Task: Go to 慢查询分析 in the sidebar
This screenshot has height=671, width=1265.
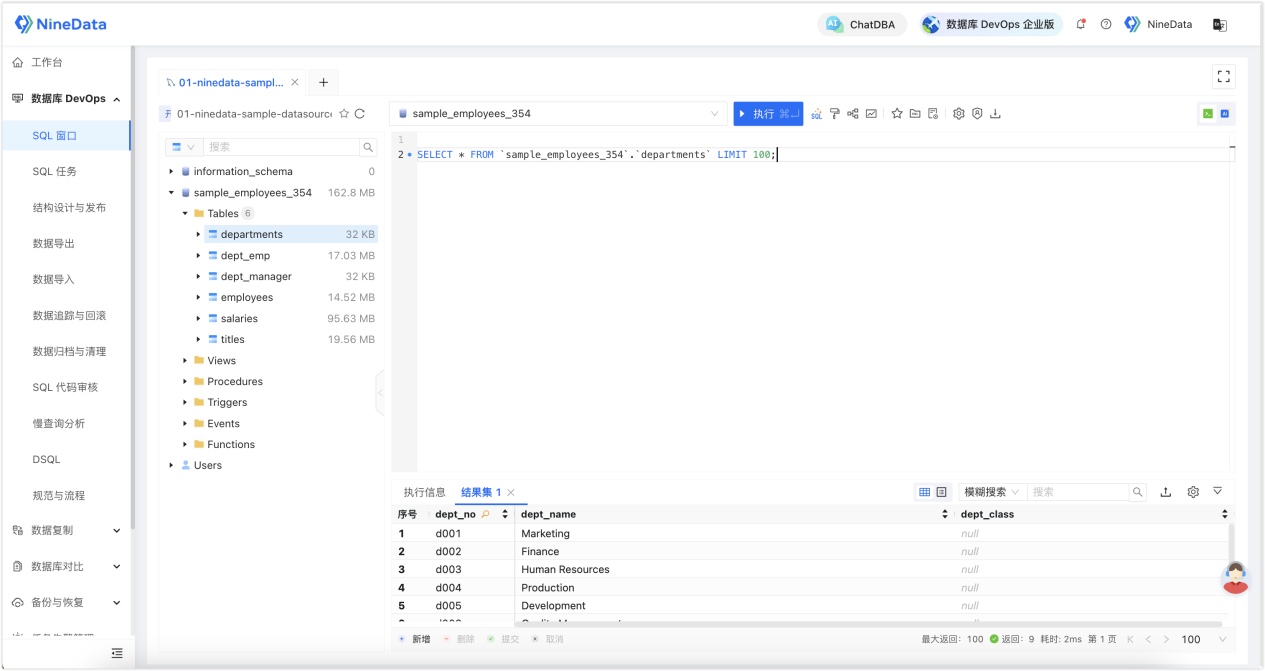Action: coord(59,424)
